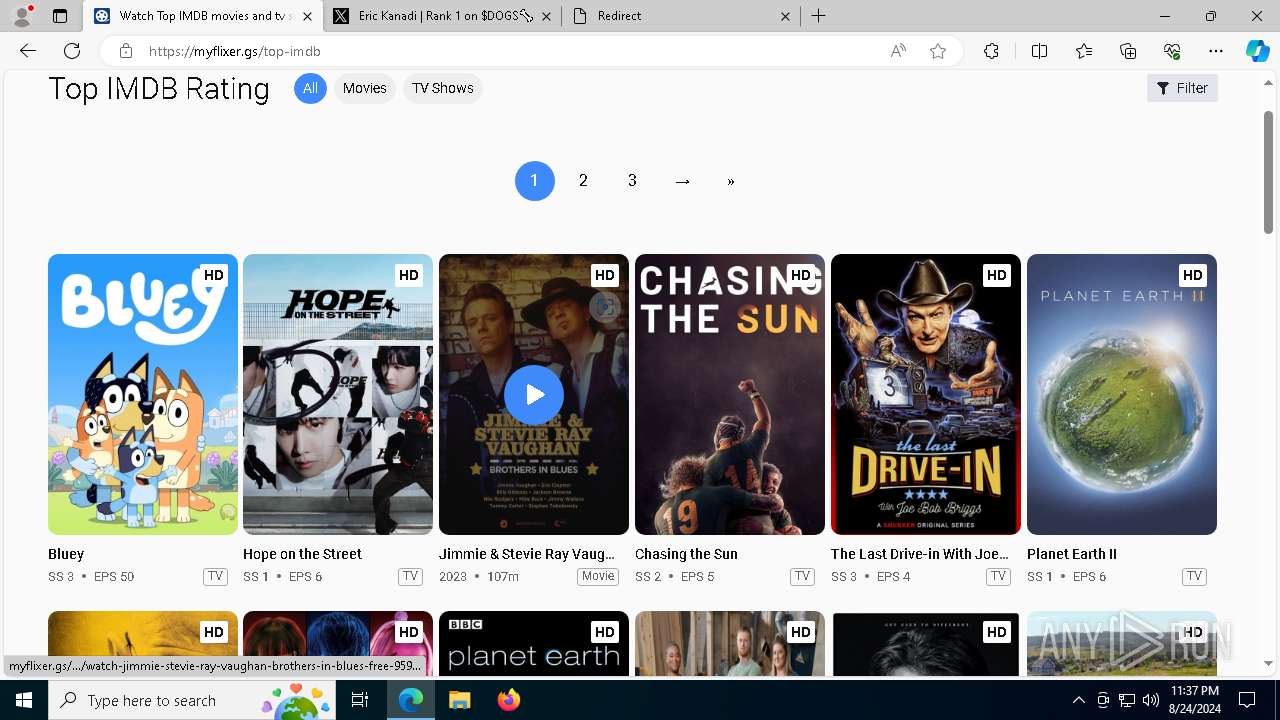
Task: Go to next page arrow
Action: click(x=682, y=181)
